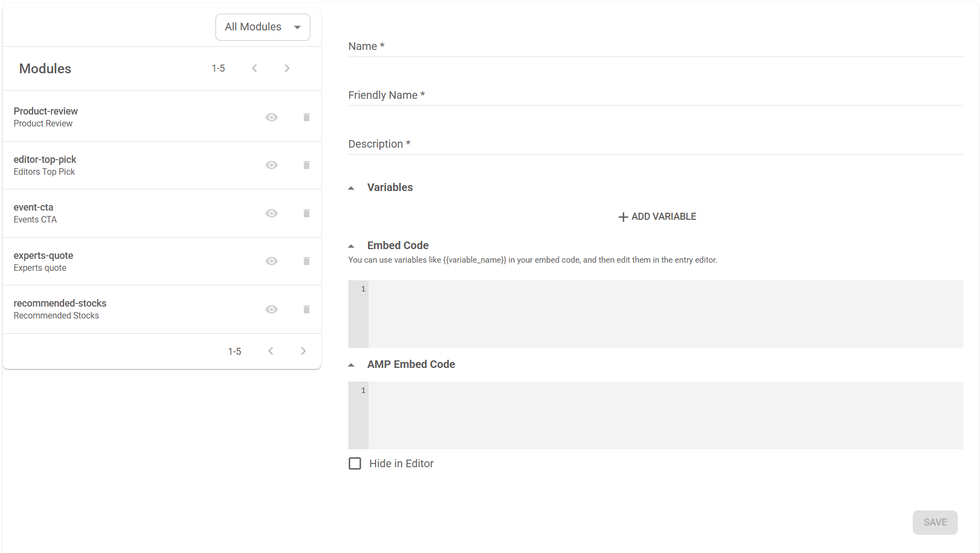Delete the Product-review module
Viewport: 980px width, 553px height.
[306, 117]
